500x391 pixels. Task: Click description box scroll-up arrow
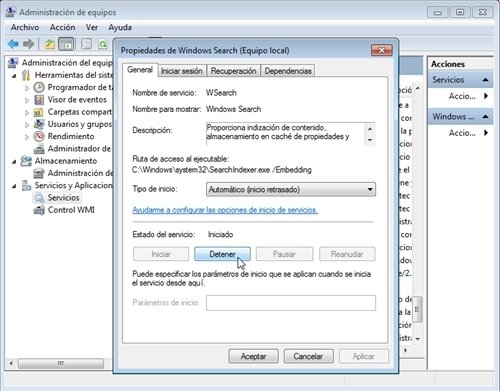pos(370,129)
